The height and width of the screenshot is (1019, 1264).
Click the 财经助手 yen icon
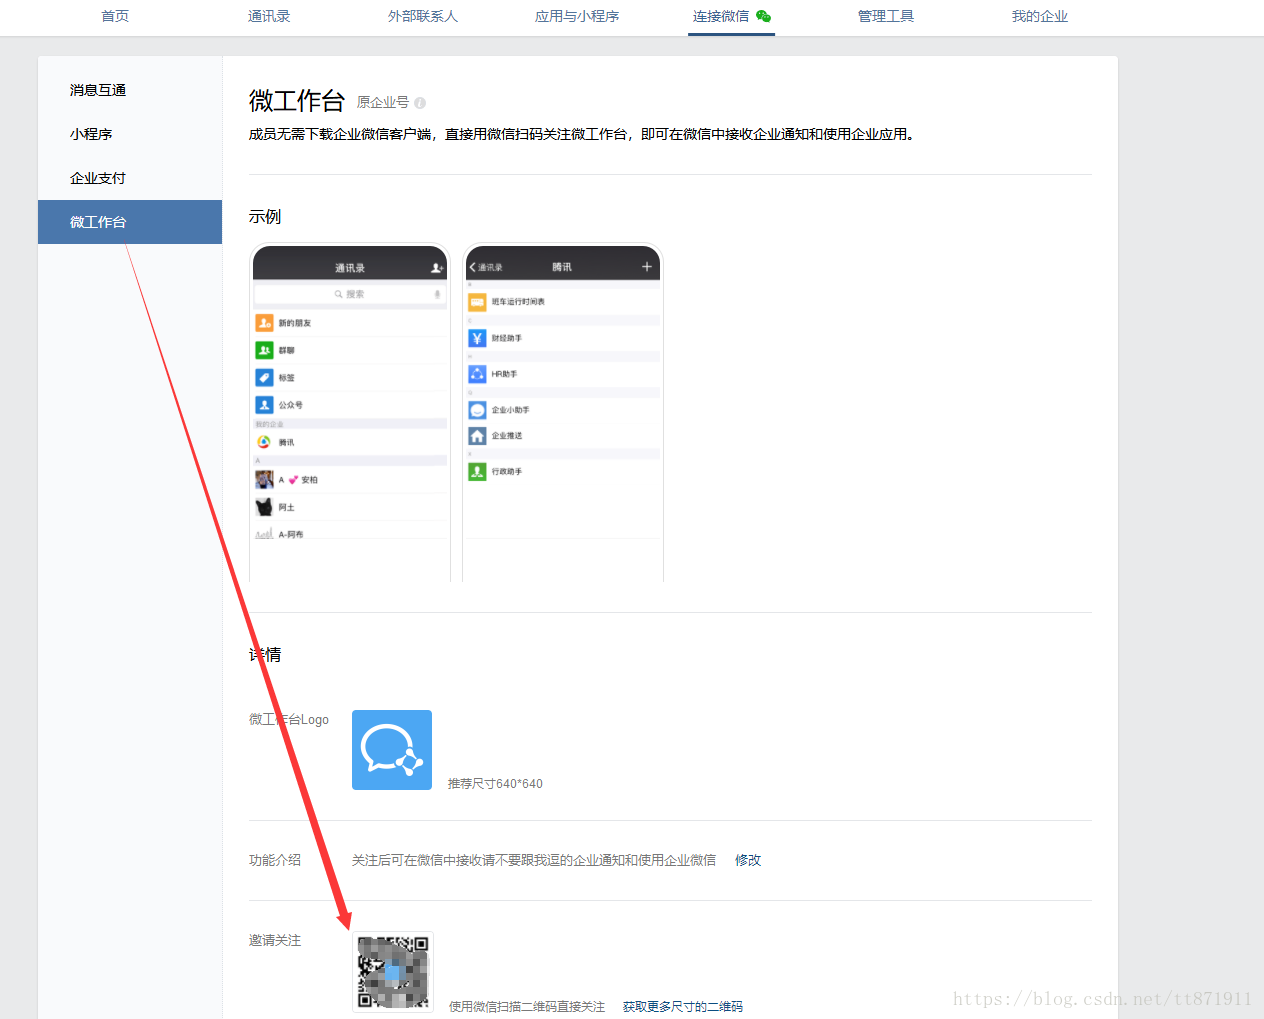click(477, 338)
